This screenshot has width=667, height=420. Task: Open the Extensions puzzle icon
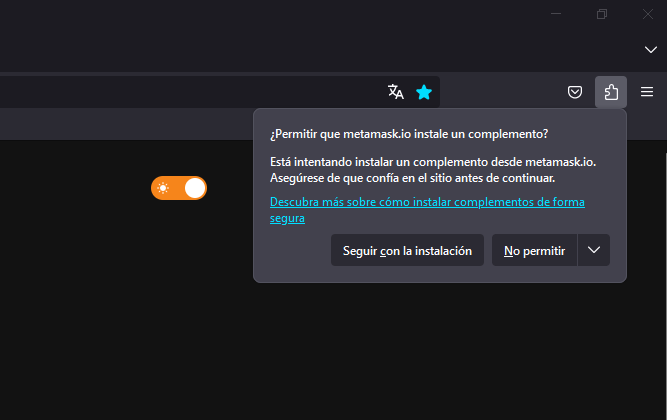[611, 92]
